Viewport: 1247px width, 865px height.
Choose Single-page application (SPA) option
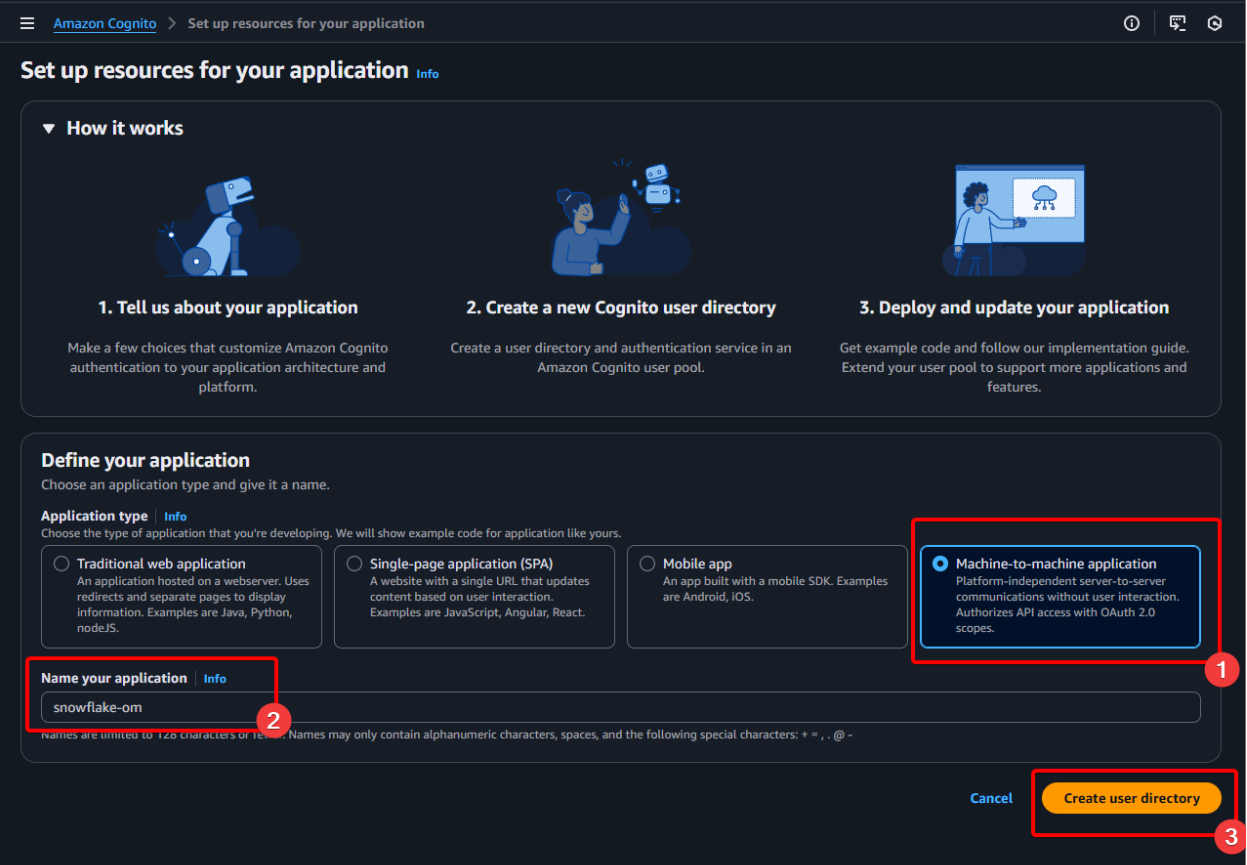pos(354,564)
